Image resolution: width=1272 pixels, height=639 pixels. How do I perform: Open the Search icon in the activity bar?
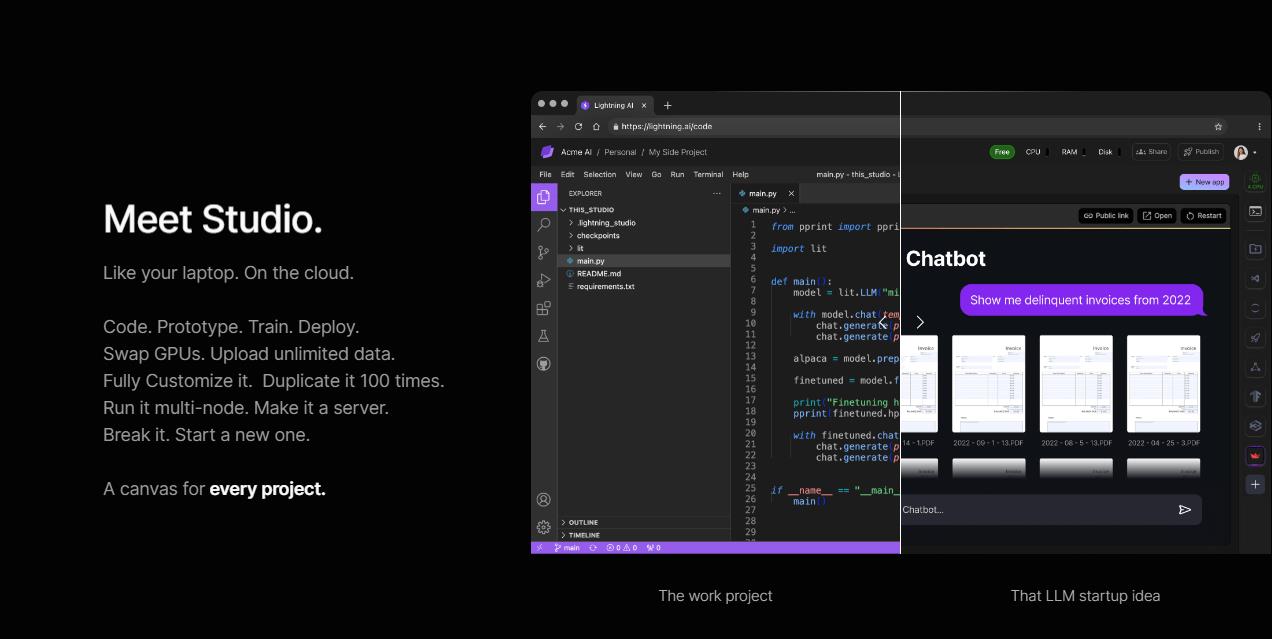[544, 225]
